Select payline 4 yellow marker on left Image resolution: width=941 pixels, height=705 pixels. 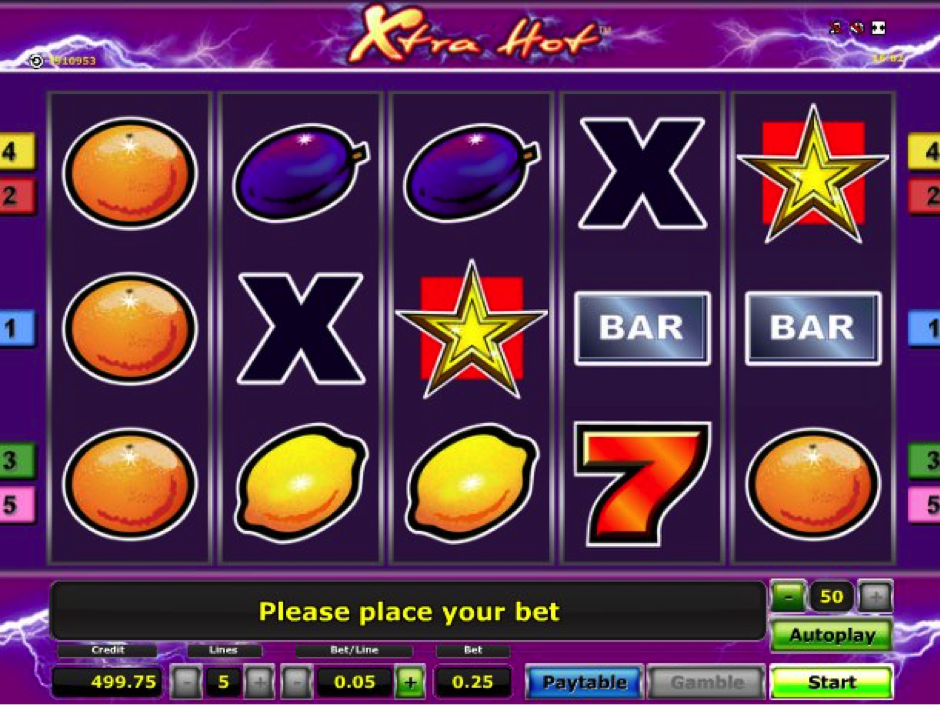pos(16,151)
